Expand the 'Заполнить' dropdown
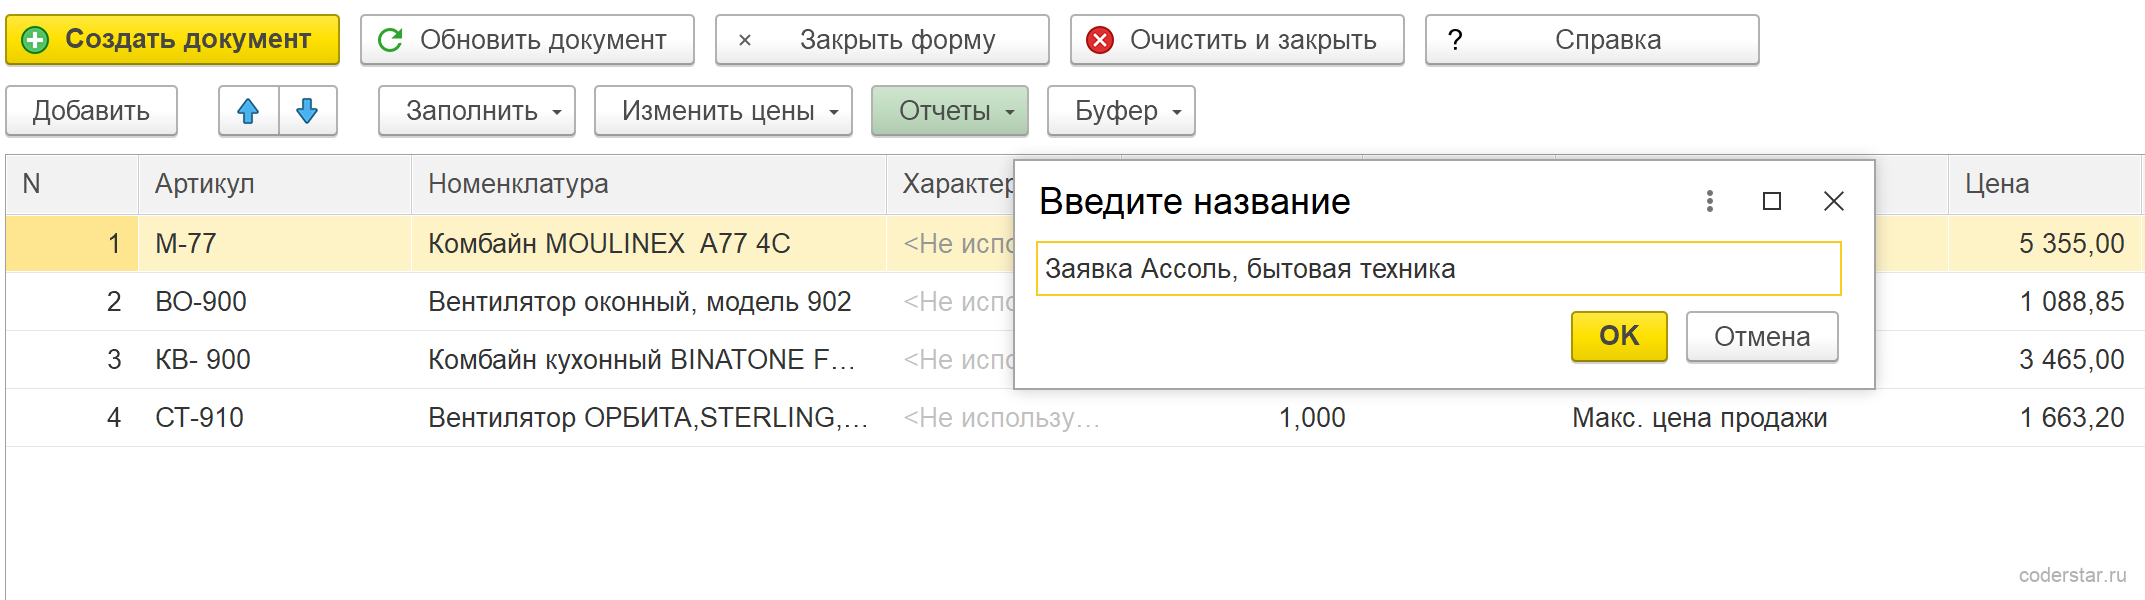This screenshot has height=600, width=2145. 477,111
